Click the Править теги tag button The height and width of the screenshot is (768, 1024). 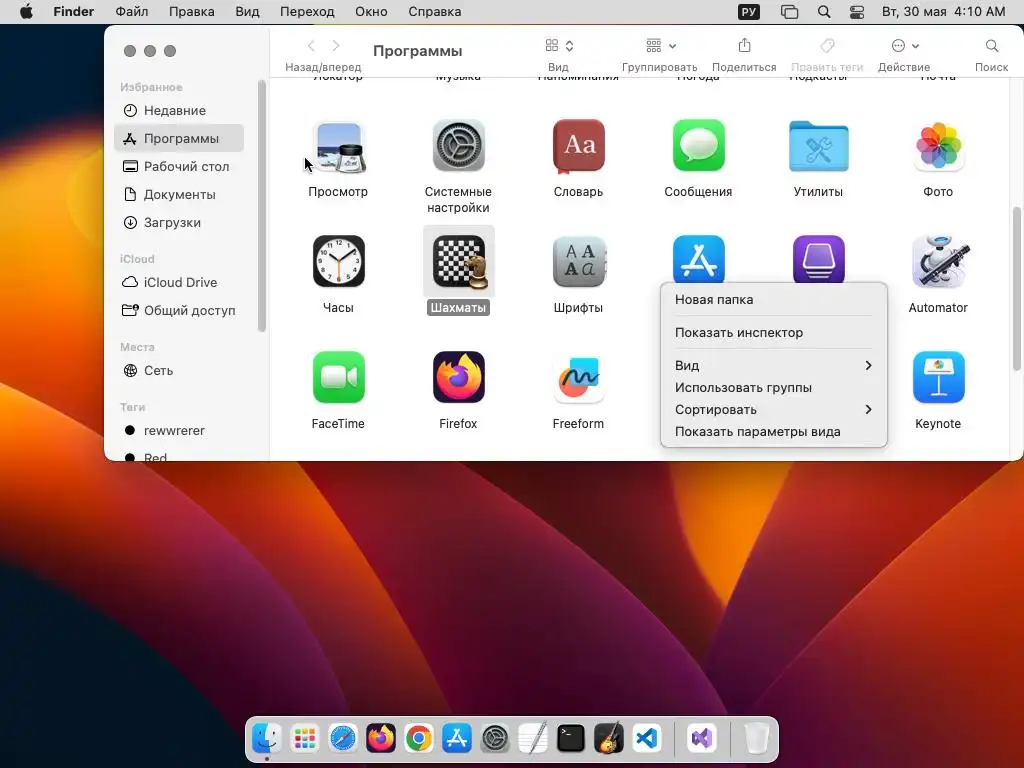click(x=827, y=46)
